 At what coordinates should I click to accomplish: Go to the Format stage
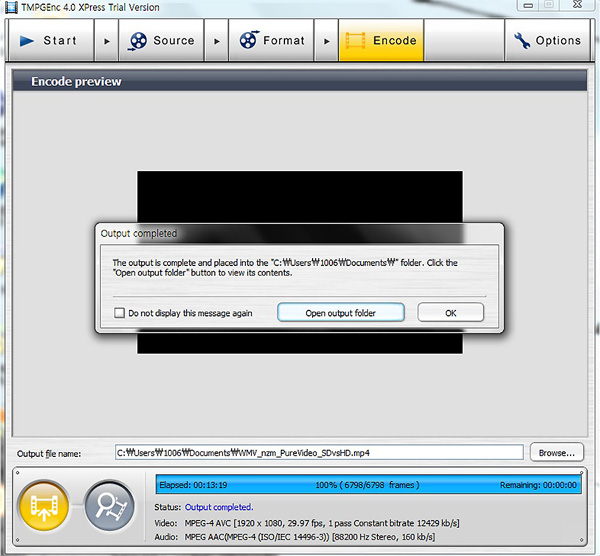(x=271, y=40)
